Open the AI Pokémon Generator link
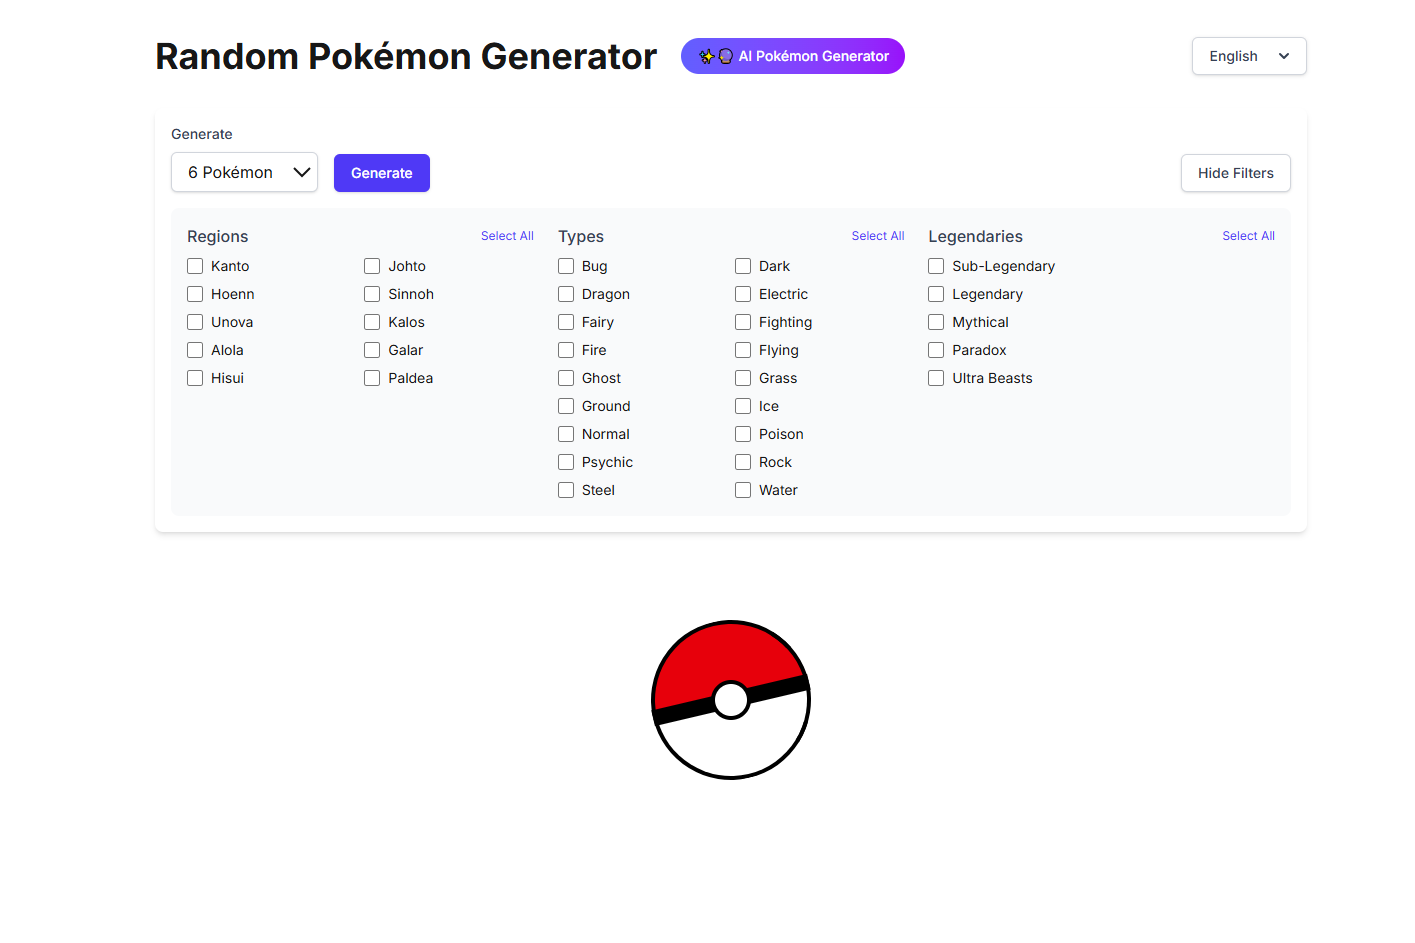 click(793, 56)
